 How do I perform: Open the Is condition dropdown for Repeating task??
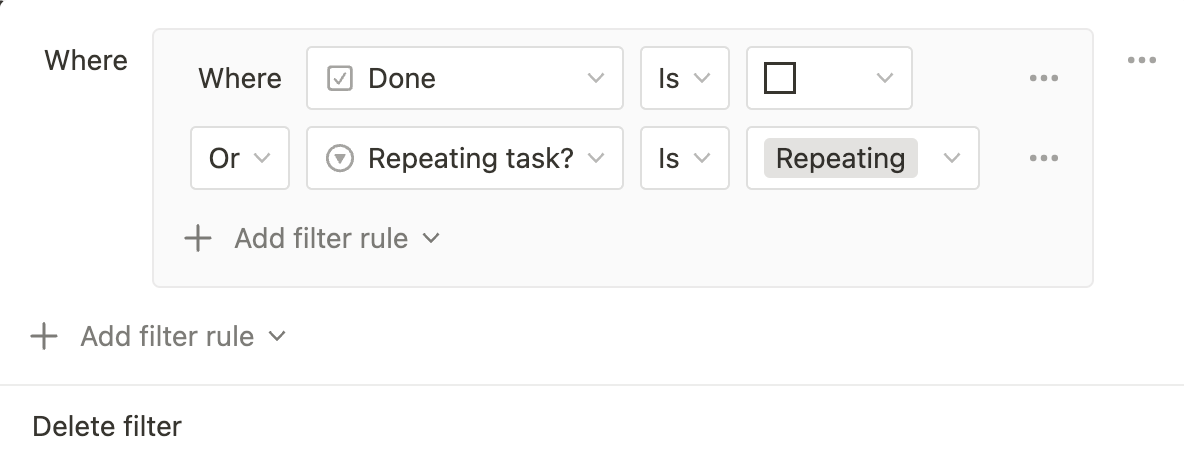tap(684, 158)
